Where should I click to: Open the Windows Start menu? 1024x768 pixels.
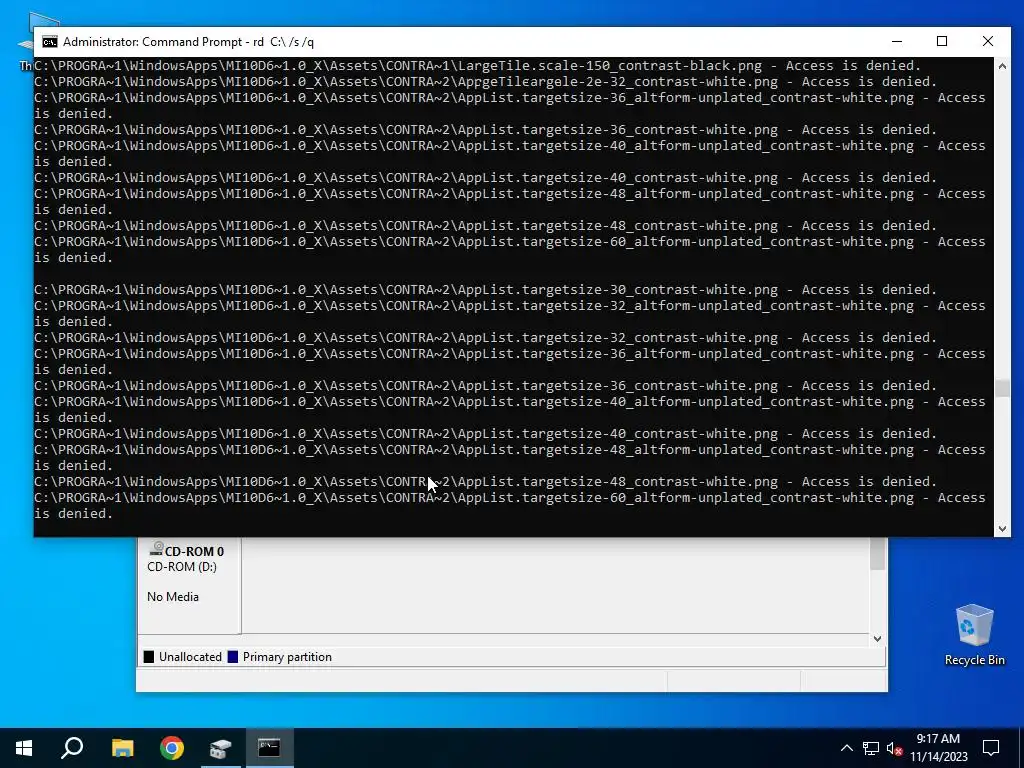pos(24,748)
